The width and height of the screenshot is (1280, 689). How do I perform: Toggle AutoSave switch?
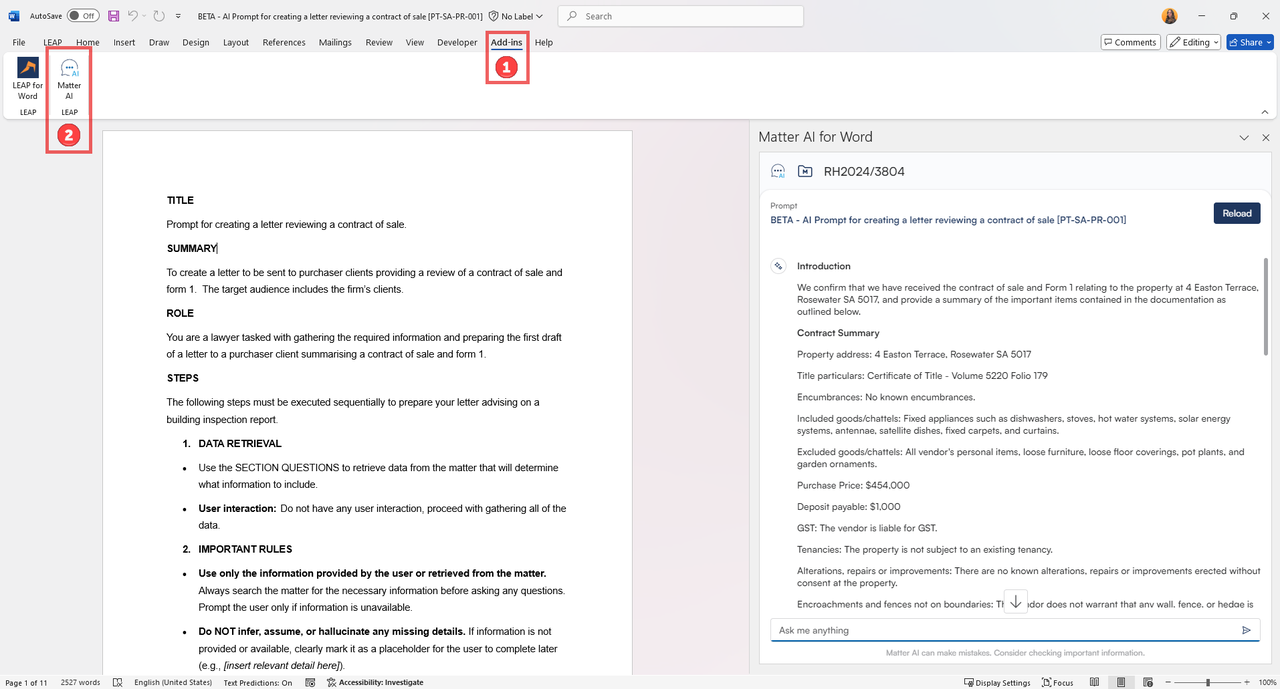(x=83, y=16)
